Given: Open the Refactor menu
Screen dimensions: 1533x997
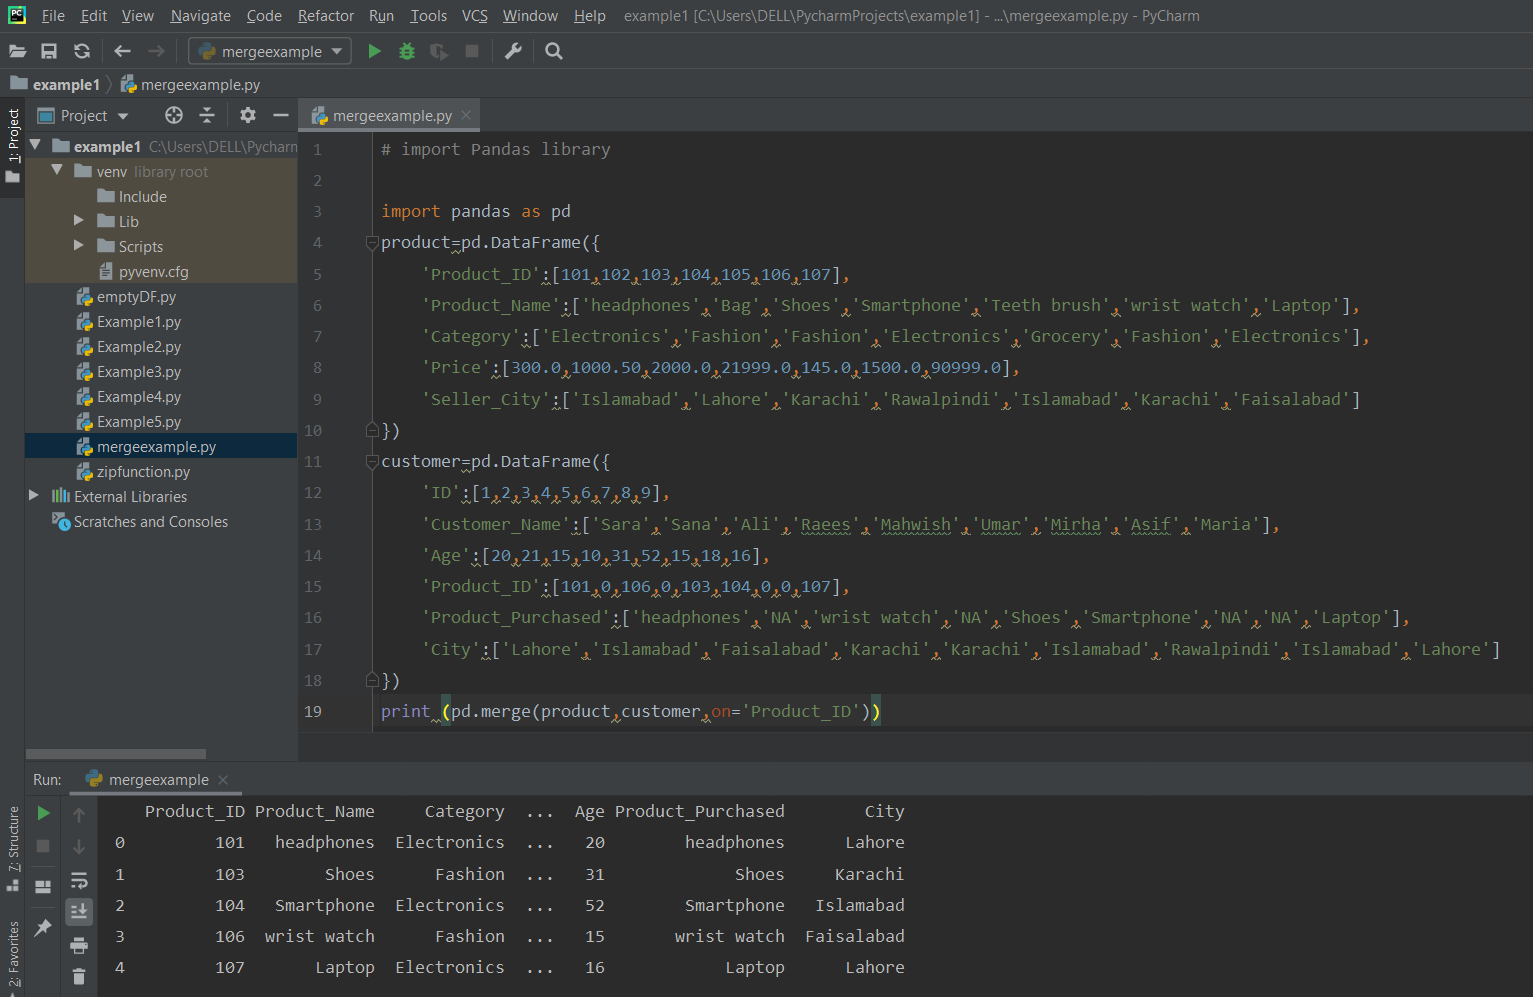Looking at the screenshot, I should point(325,16).
